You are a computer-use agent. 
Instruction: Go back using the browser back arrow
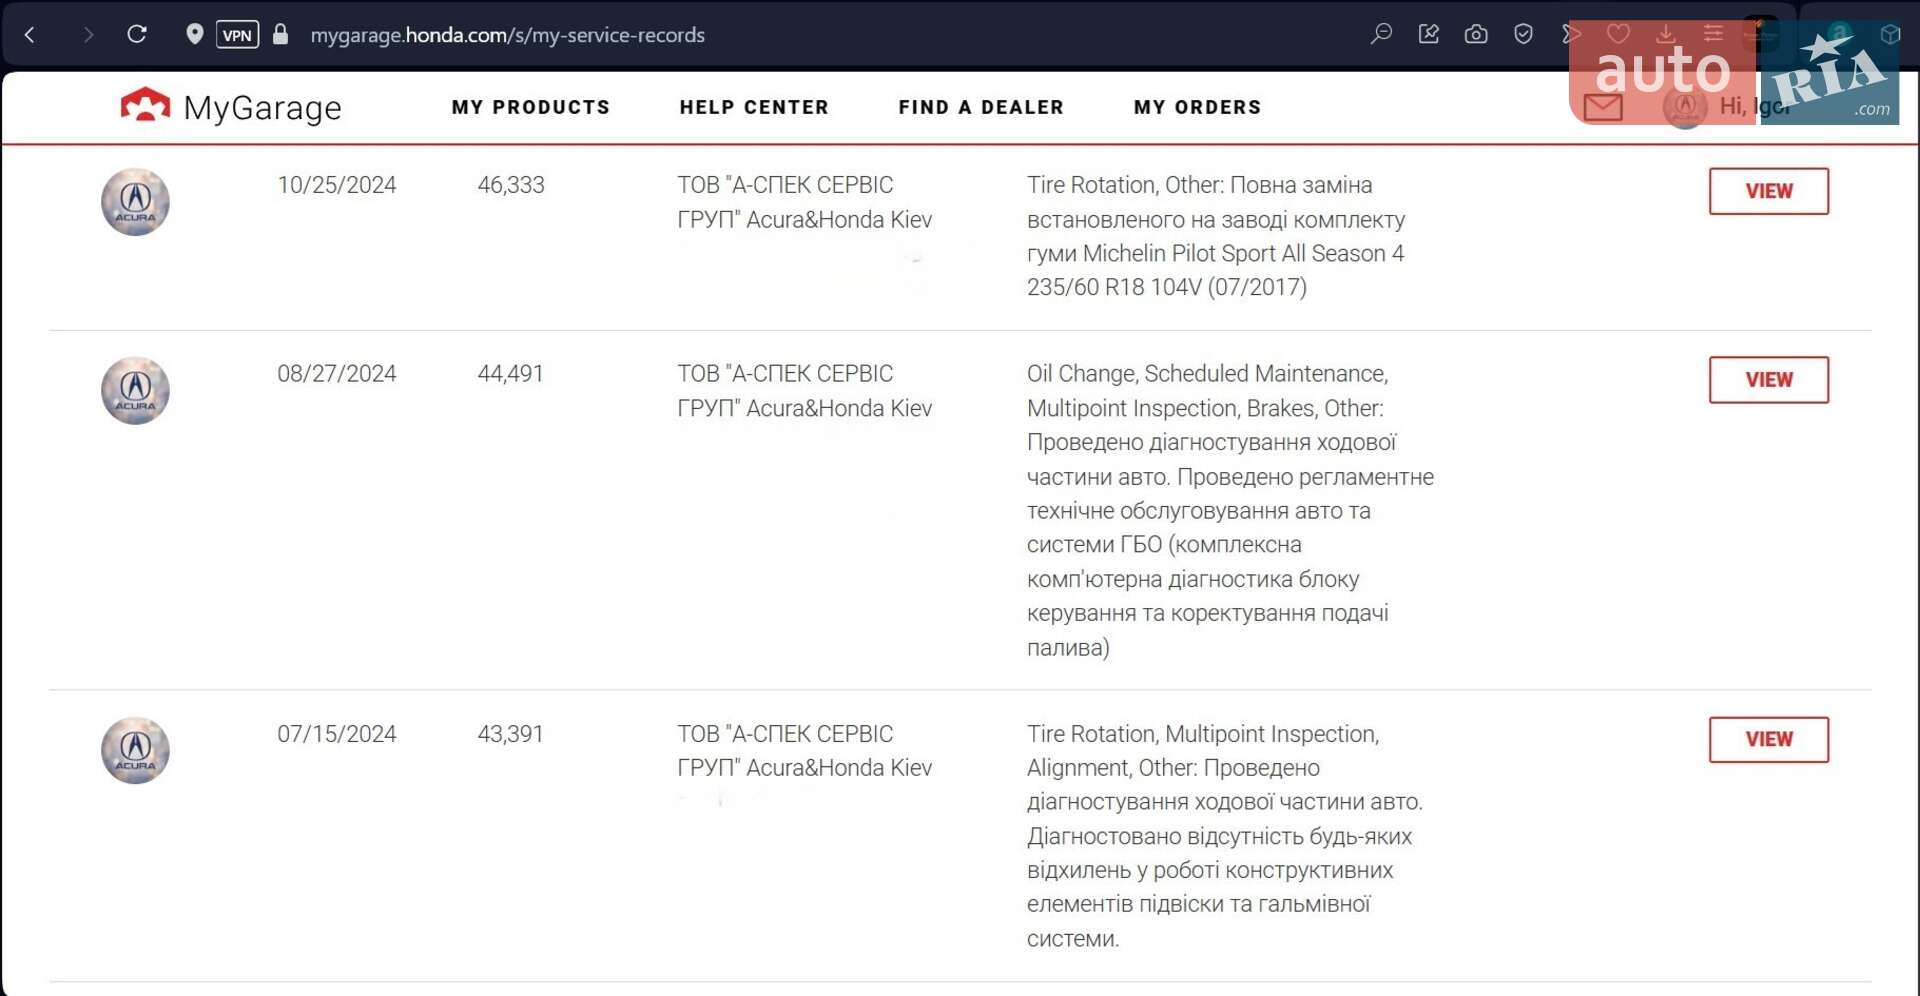[30, 35]
